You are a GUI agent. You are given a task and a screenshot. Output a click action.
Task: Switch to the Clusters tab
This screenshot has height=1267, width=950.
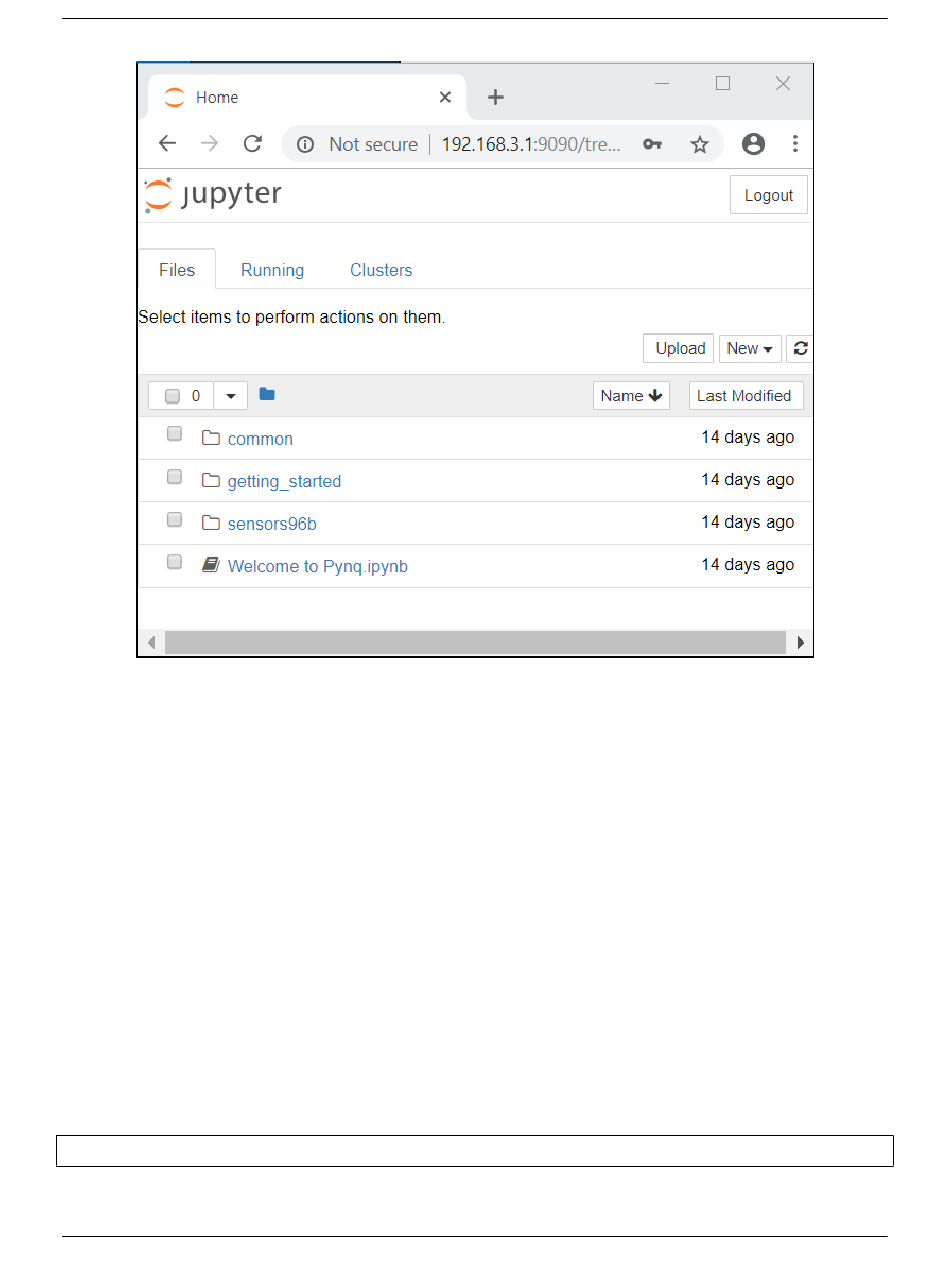click(x=381, y=270)
